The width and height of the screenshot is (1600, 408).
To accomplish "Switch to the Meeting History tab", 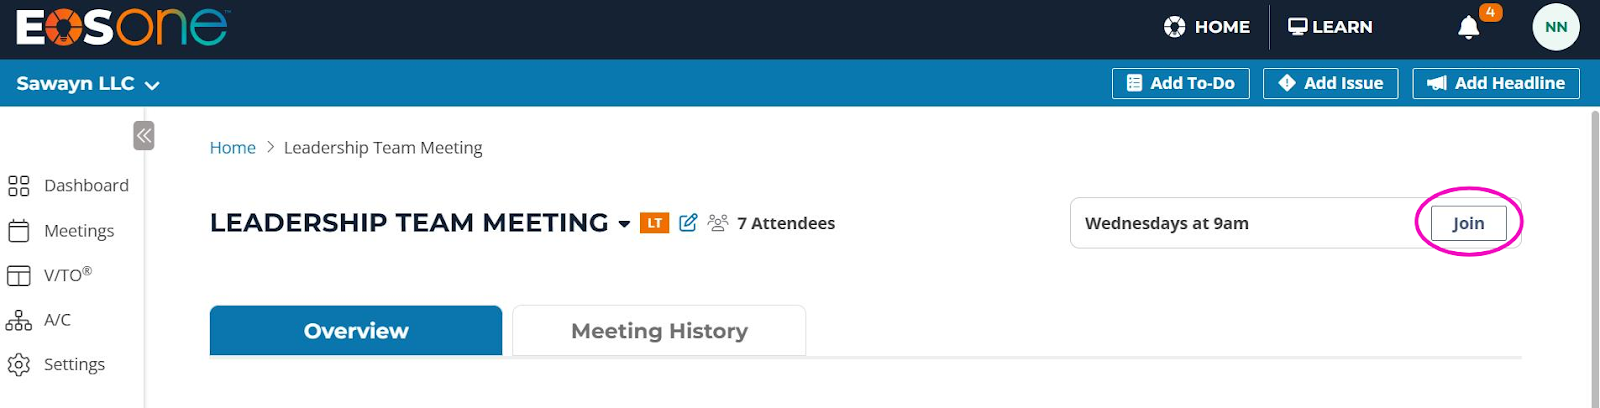I will (x=659, y=331).
